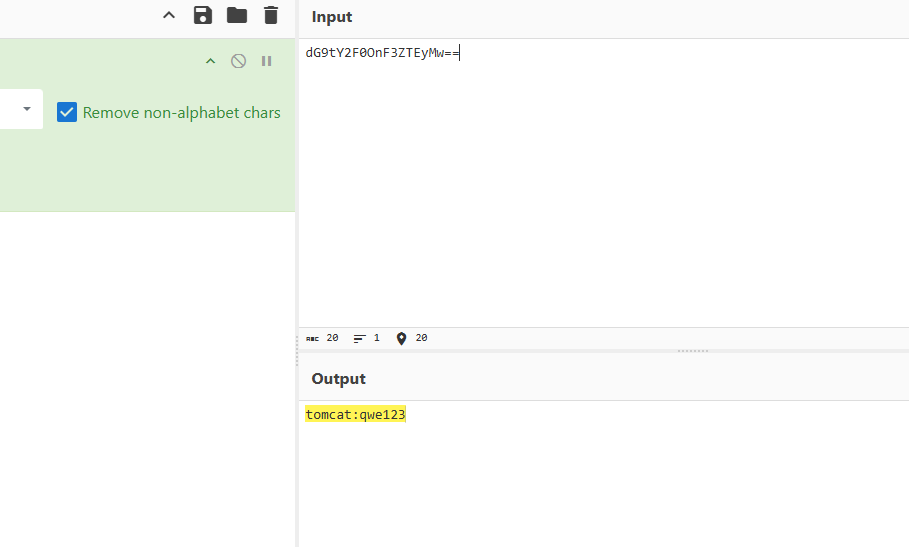Save the recipe with the floppy disk icon
This screenshot has height=547, width=909.
tap(203, 15)
